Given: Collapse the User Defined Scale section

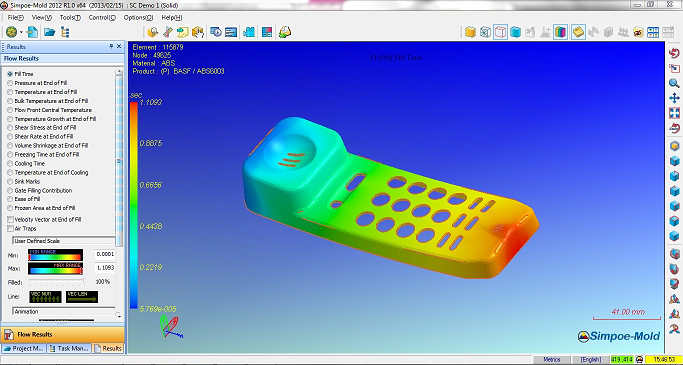Looking at the screenshot, I should pos(64,241).
